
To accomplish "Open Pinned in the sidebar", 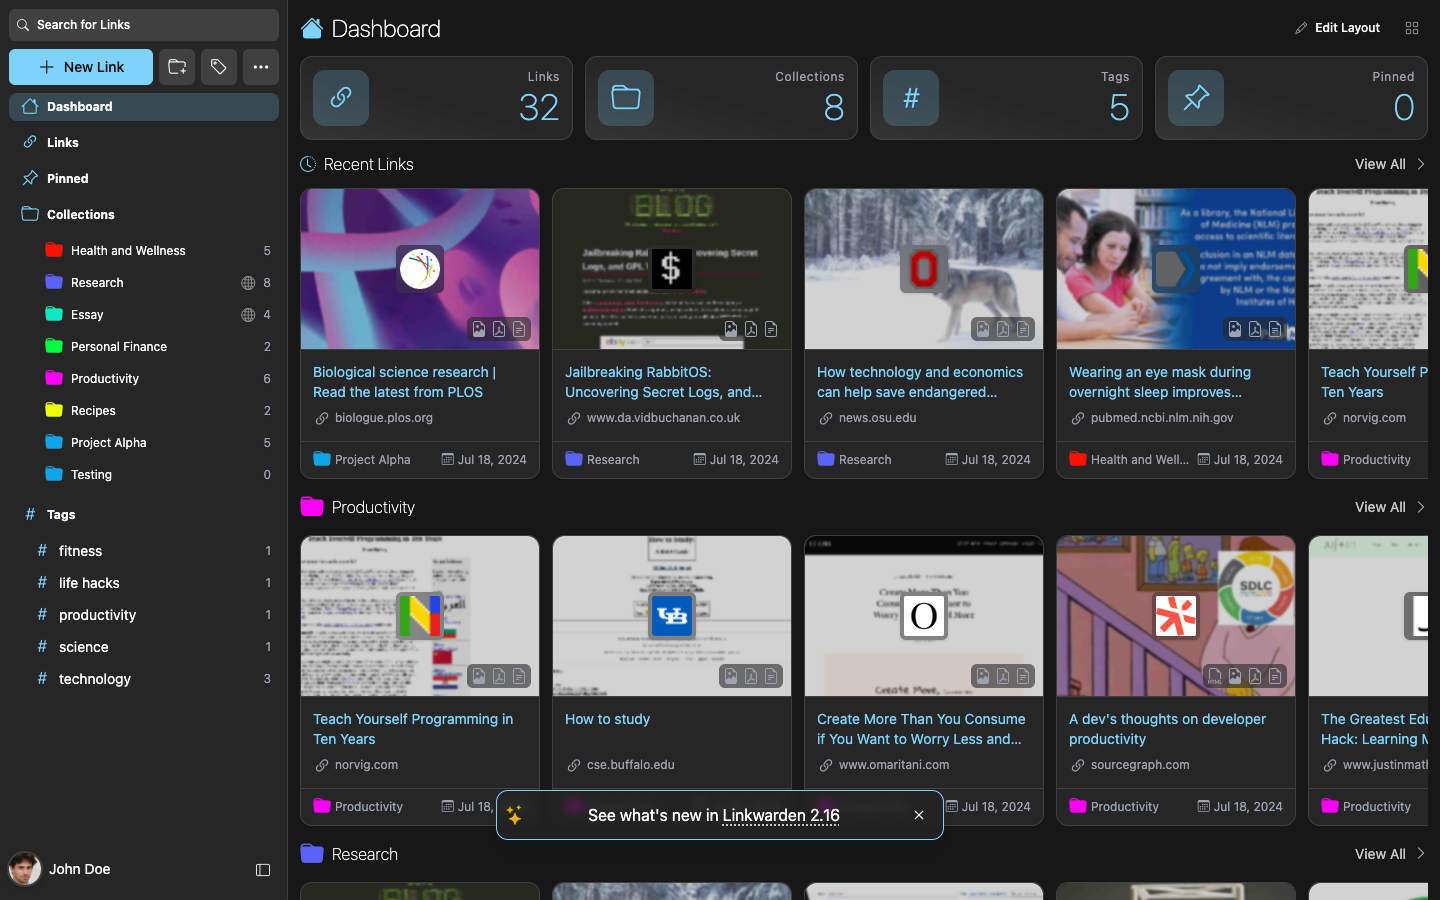I will pyautogui.click(x=144, y=179).
